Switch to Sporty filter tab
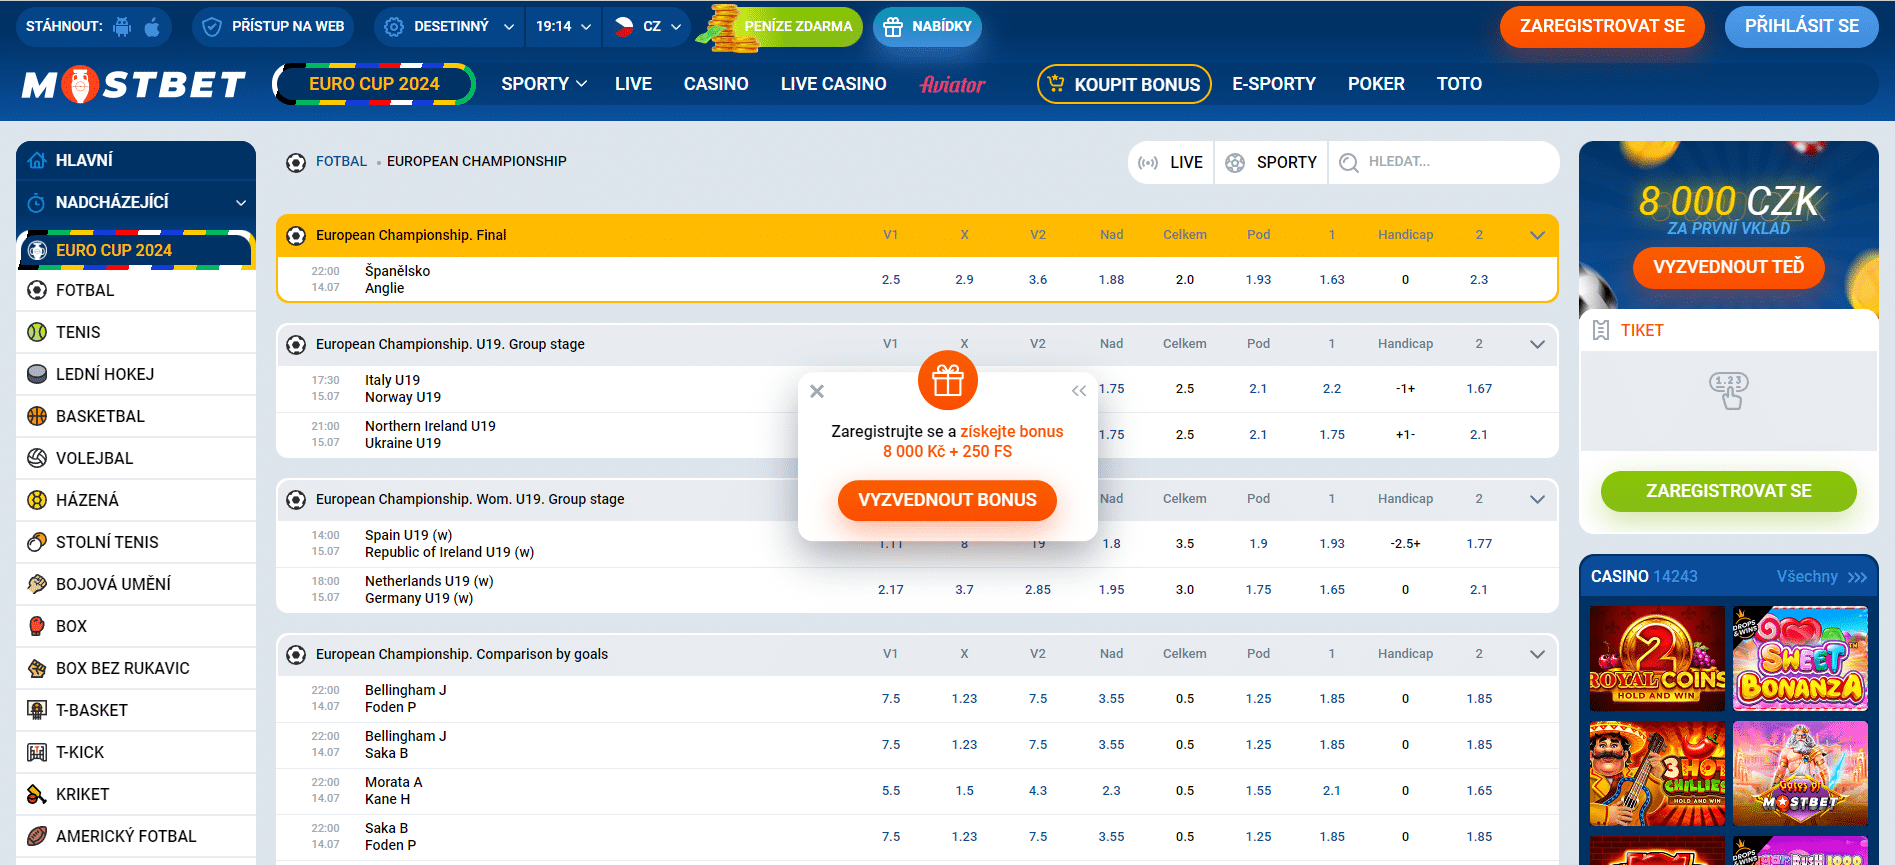The width and height of the screenshot is (1895, 865). (x=1271, y=162)
